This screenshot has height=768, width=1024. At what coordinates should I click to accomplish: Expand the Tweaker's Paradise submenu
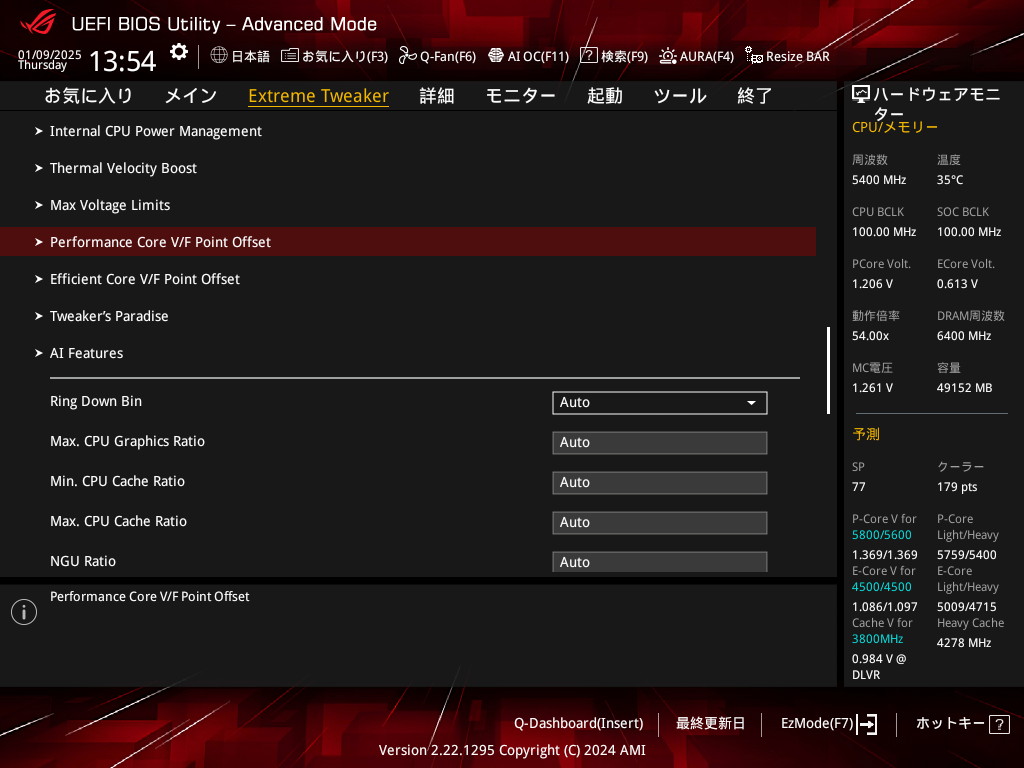click(x=109, y=316)
